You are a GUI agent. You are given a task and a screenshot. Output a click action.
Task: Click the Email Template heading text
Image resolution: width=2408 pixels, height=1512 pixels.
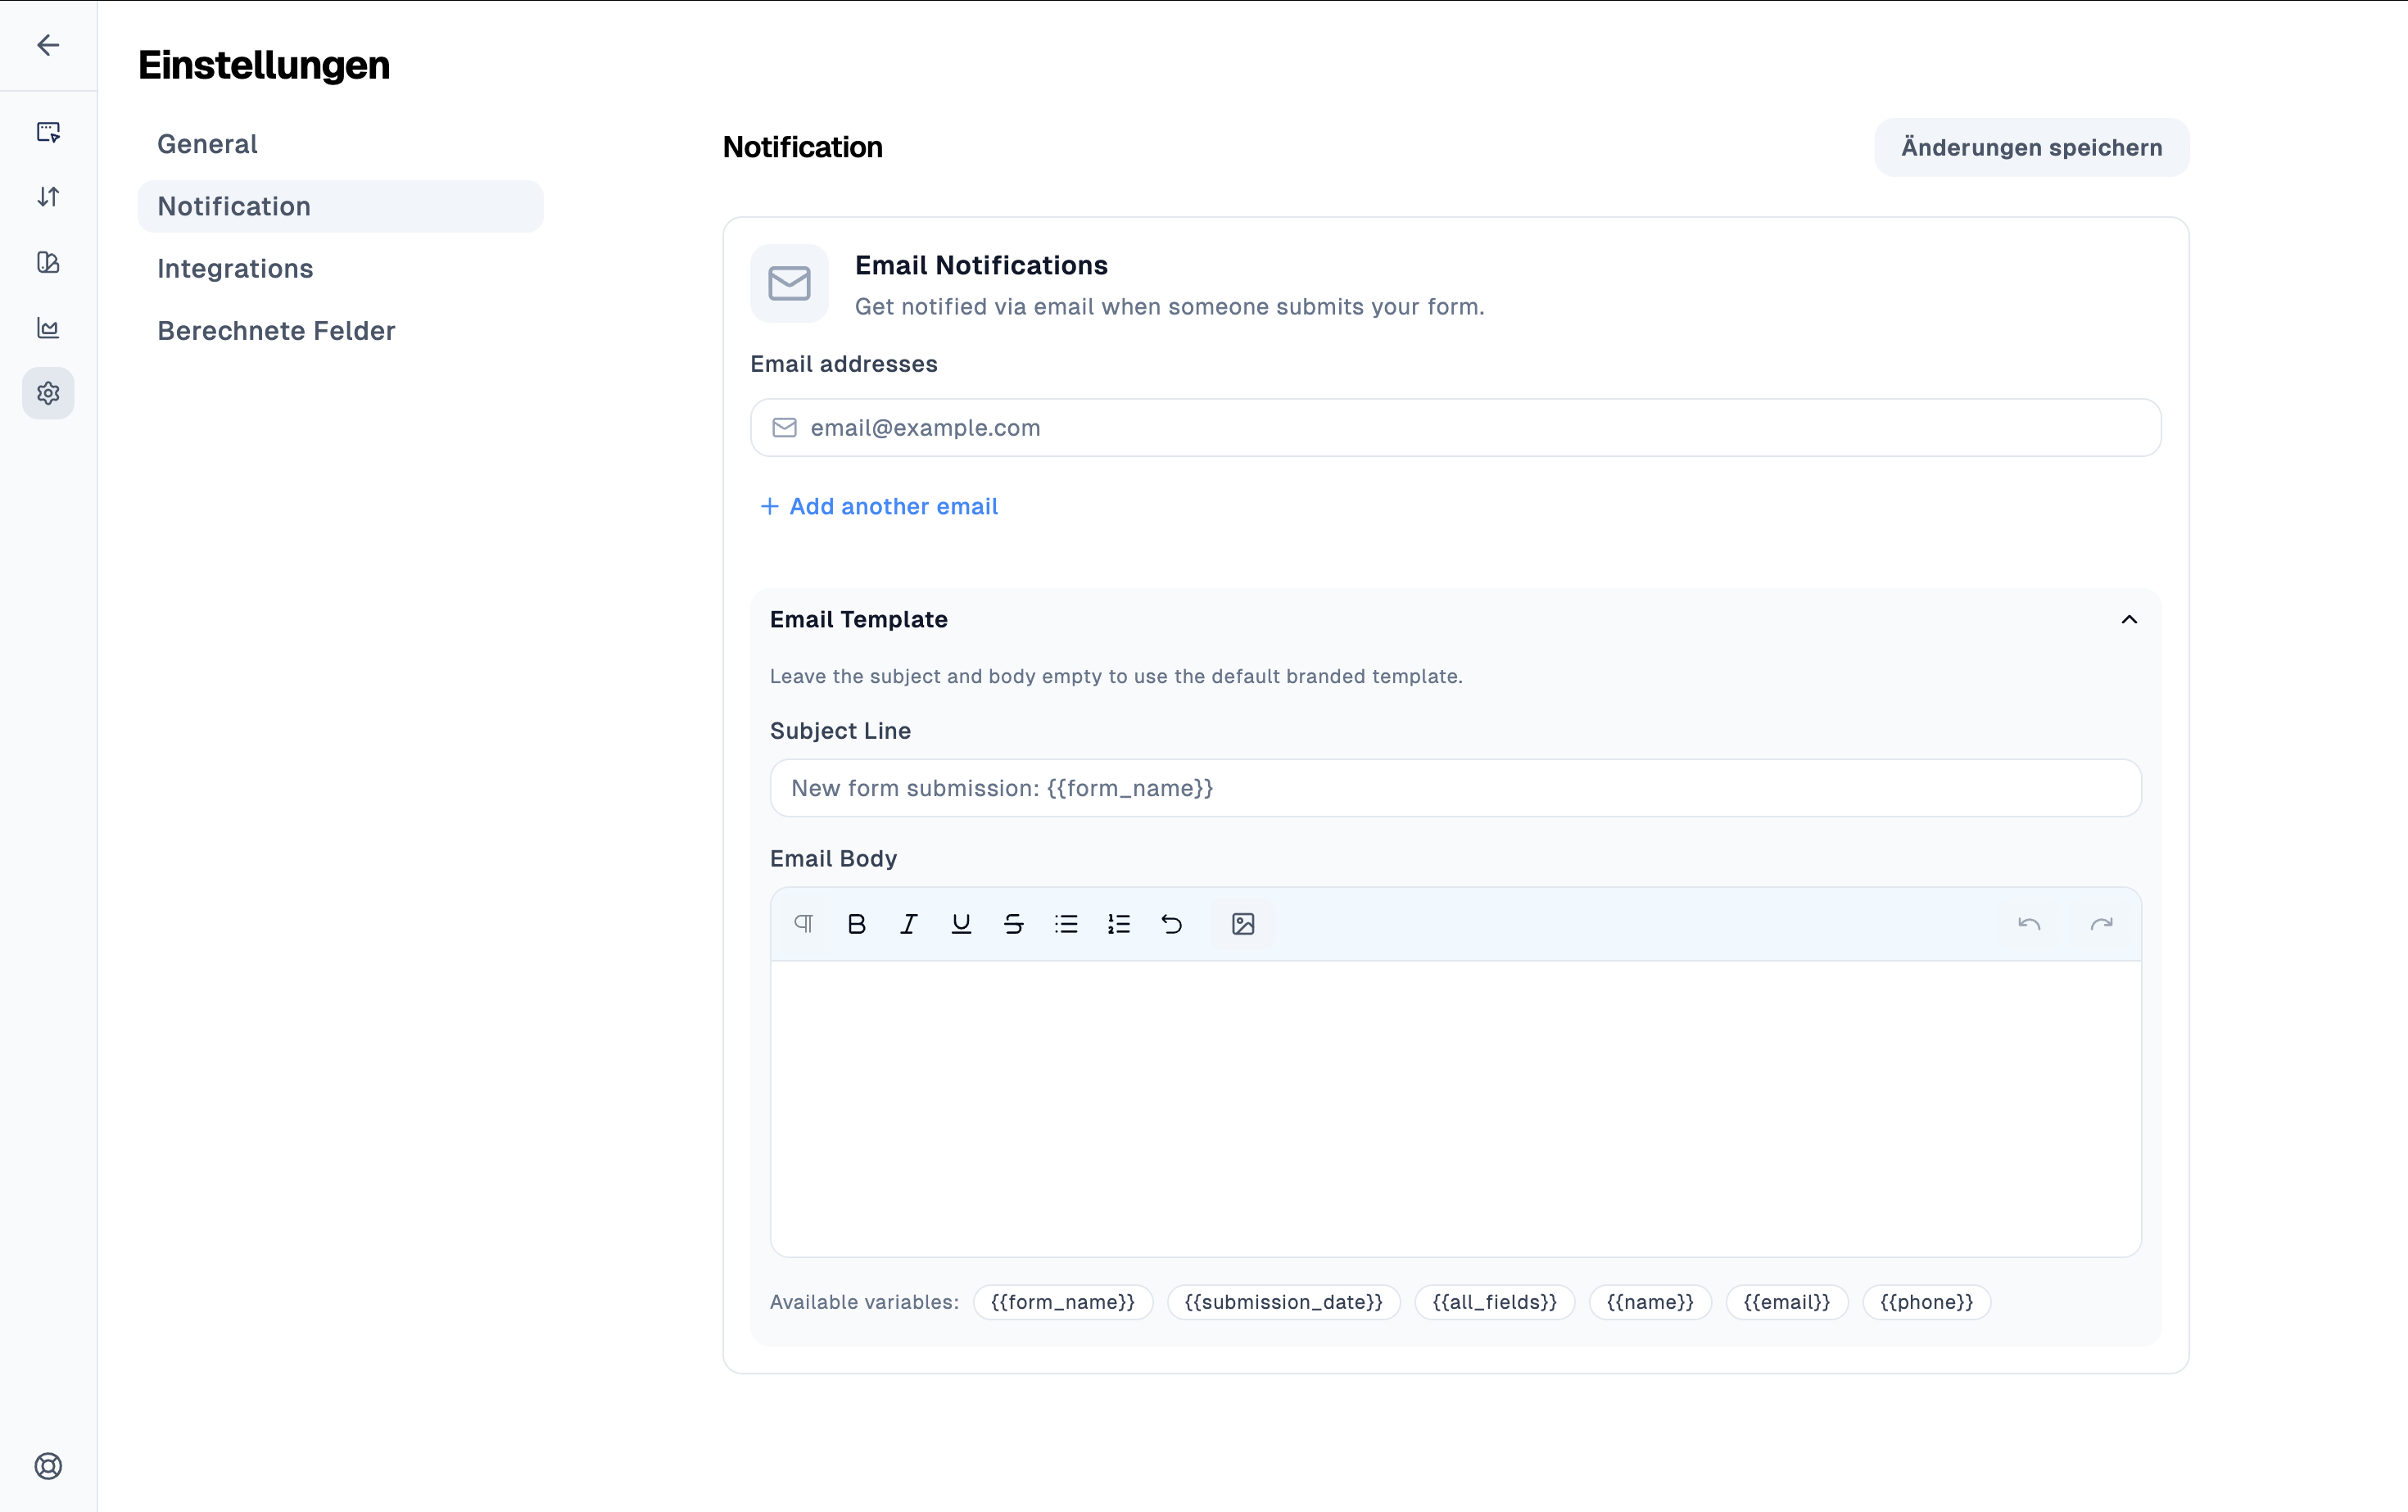pyautogui.click(x=858, y=620)
